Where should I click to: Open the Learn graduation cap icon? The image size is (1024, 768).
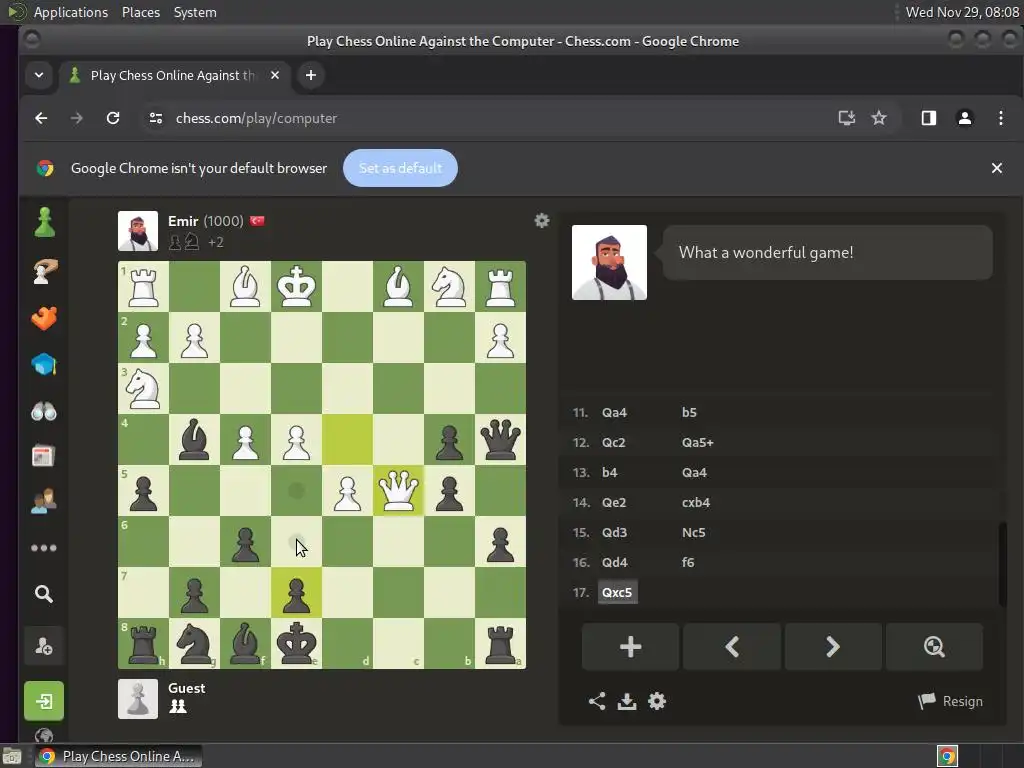tap(44, 364)
